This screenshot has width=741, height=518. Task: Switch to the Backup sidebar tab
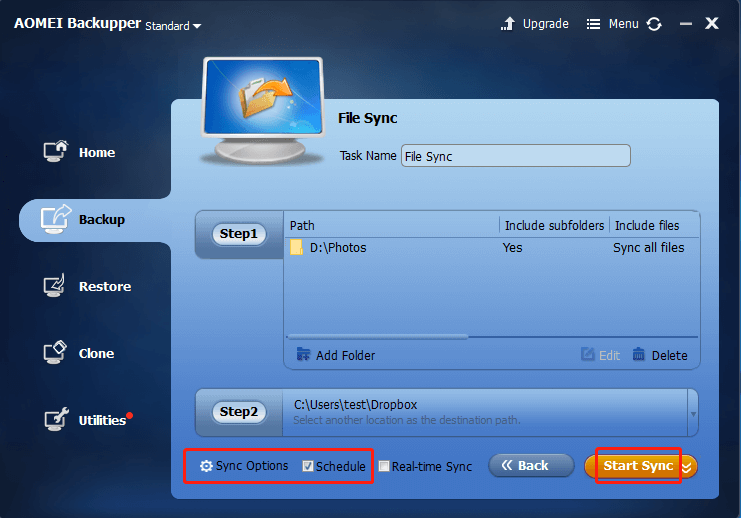tap(95, 220)
